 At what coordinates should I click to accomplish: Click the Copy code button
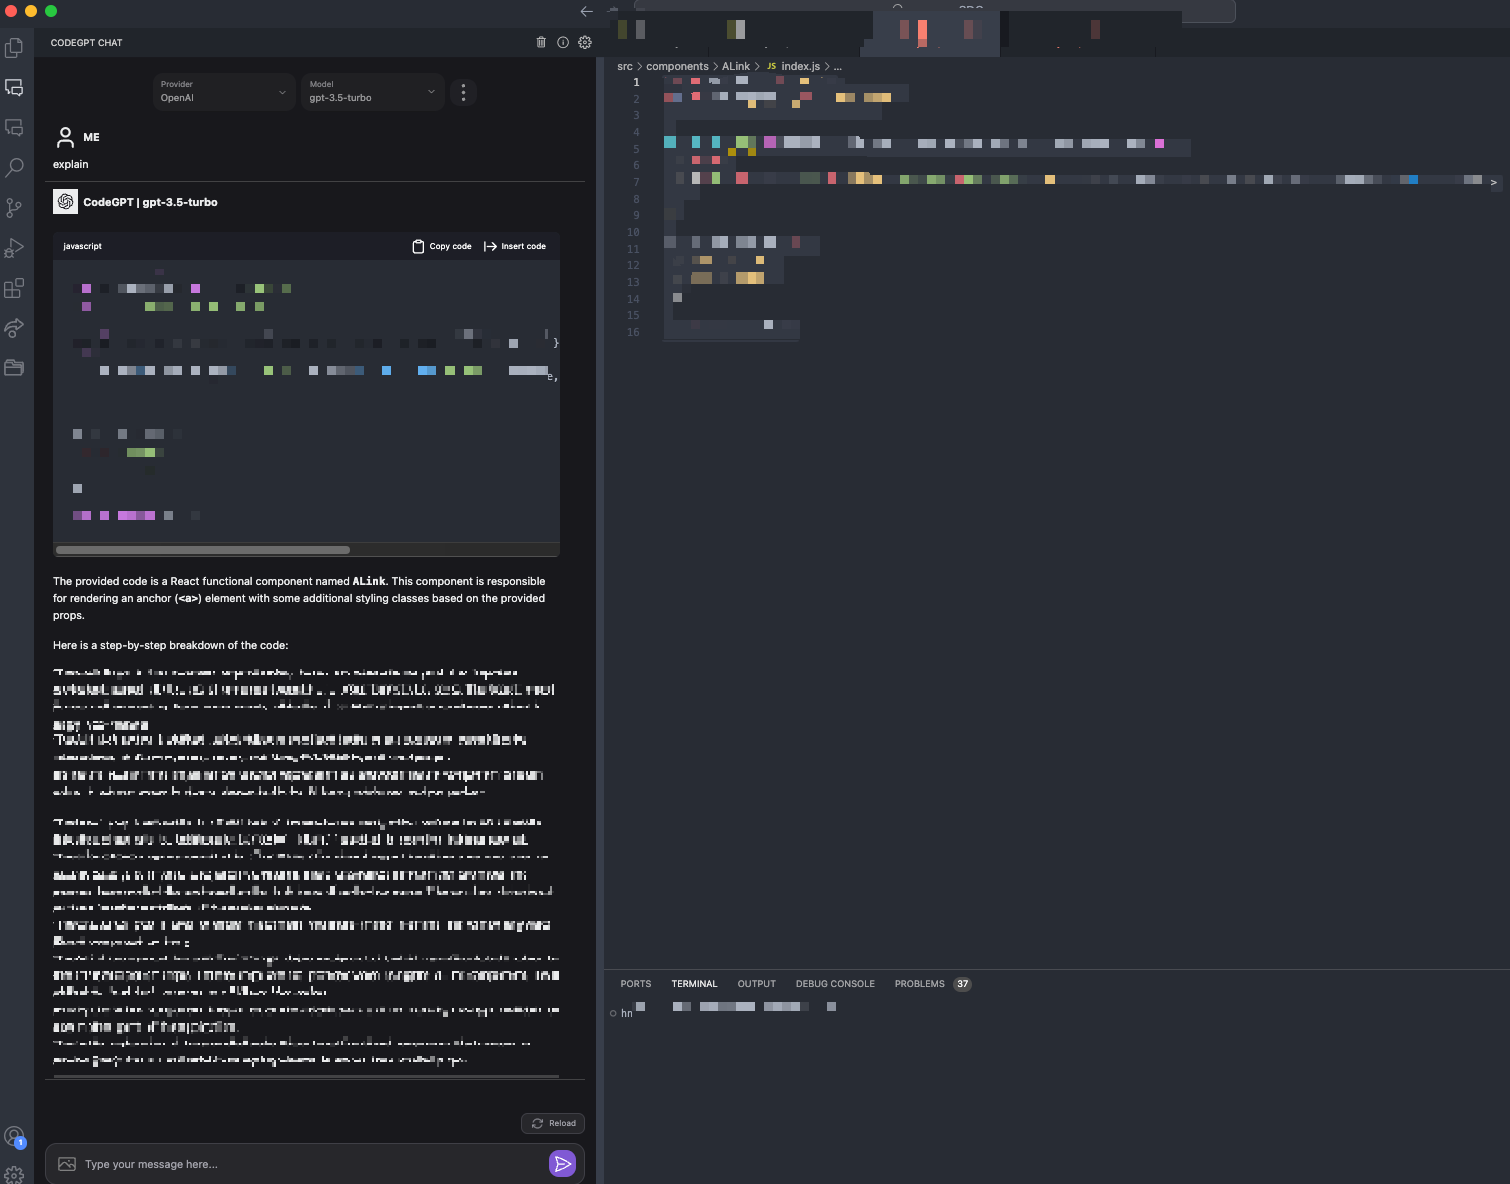click(441, 246)
